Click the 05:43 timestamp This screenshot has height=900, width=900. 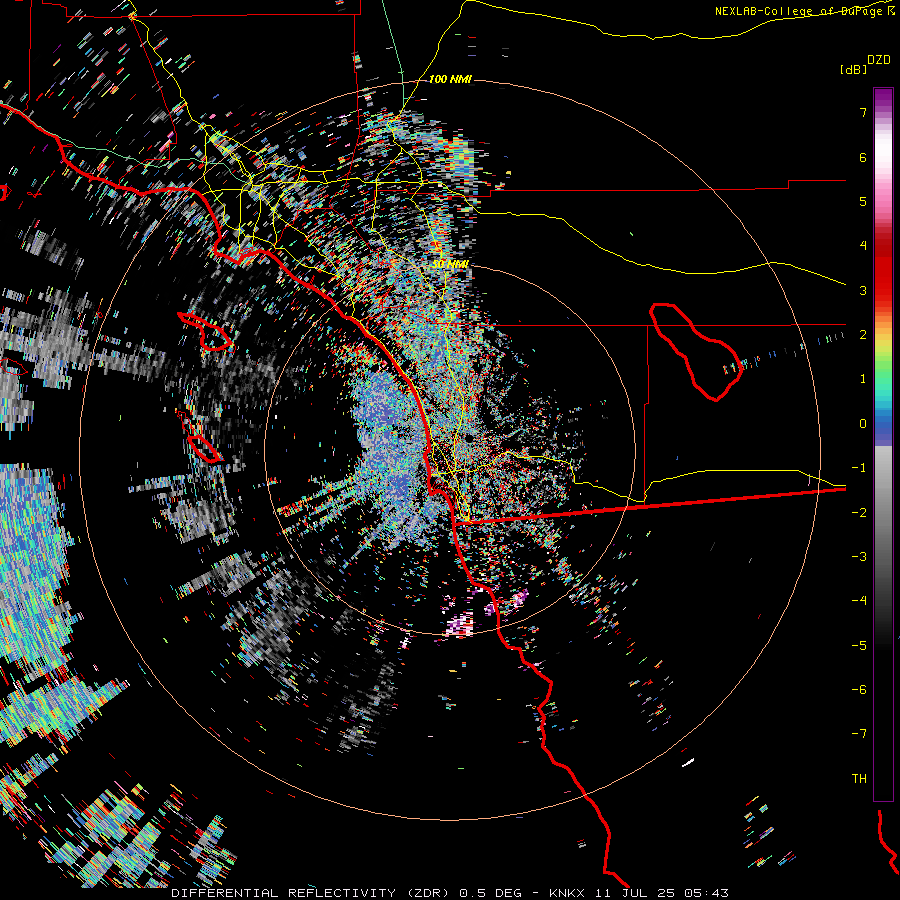(707, 893)
